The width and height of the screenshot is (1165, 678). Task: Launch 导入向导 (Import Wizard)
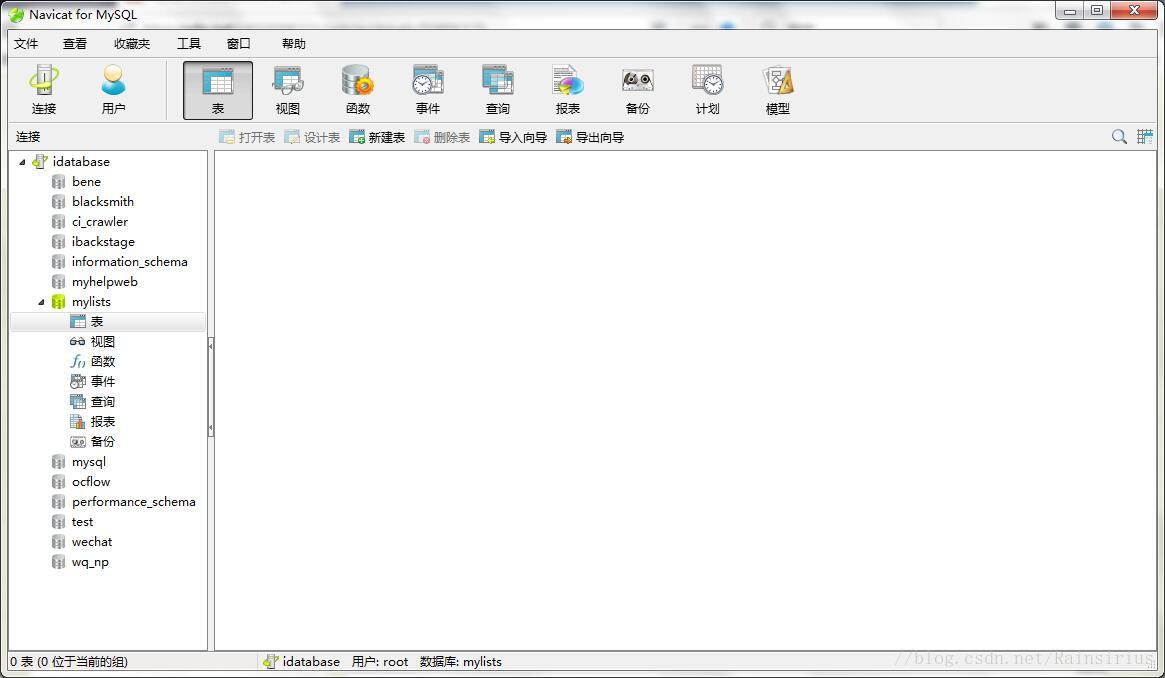[513, 137]
